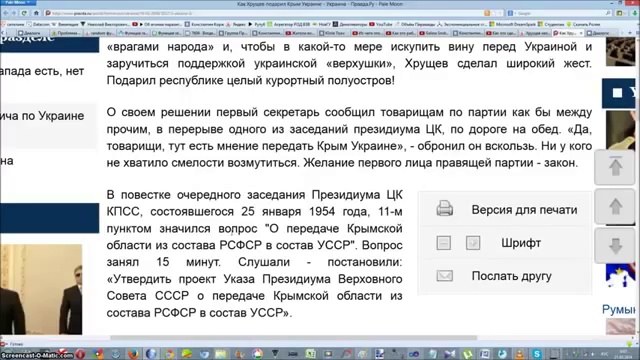640x360 pixels.
Task: Open the red Opera icon in the taskbar
Action: tap(80, 353)
